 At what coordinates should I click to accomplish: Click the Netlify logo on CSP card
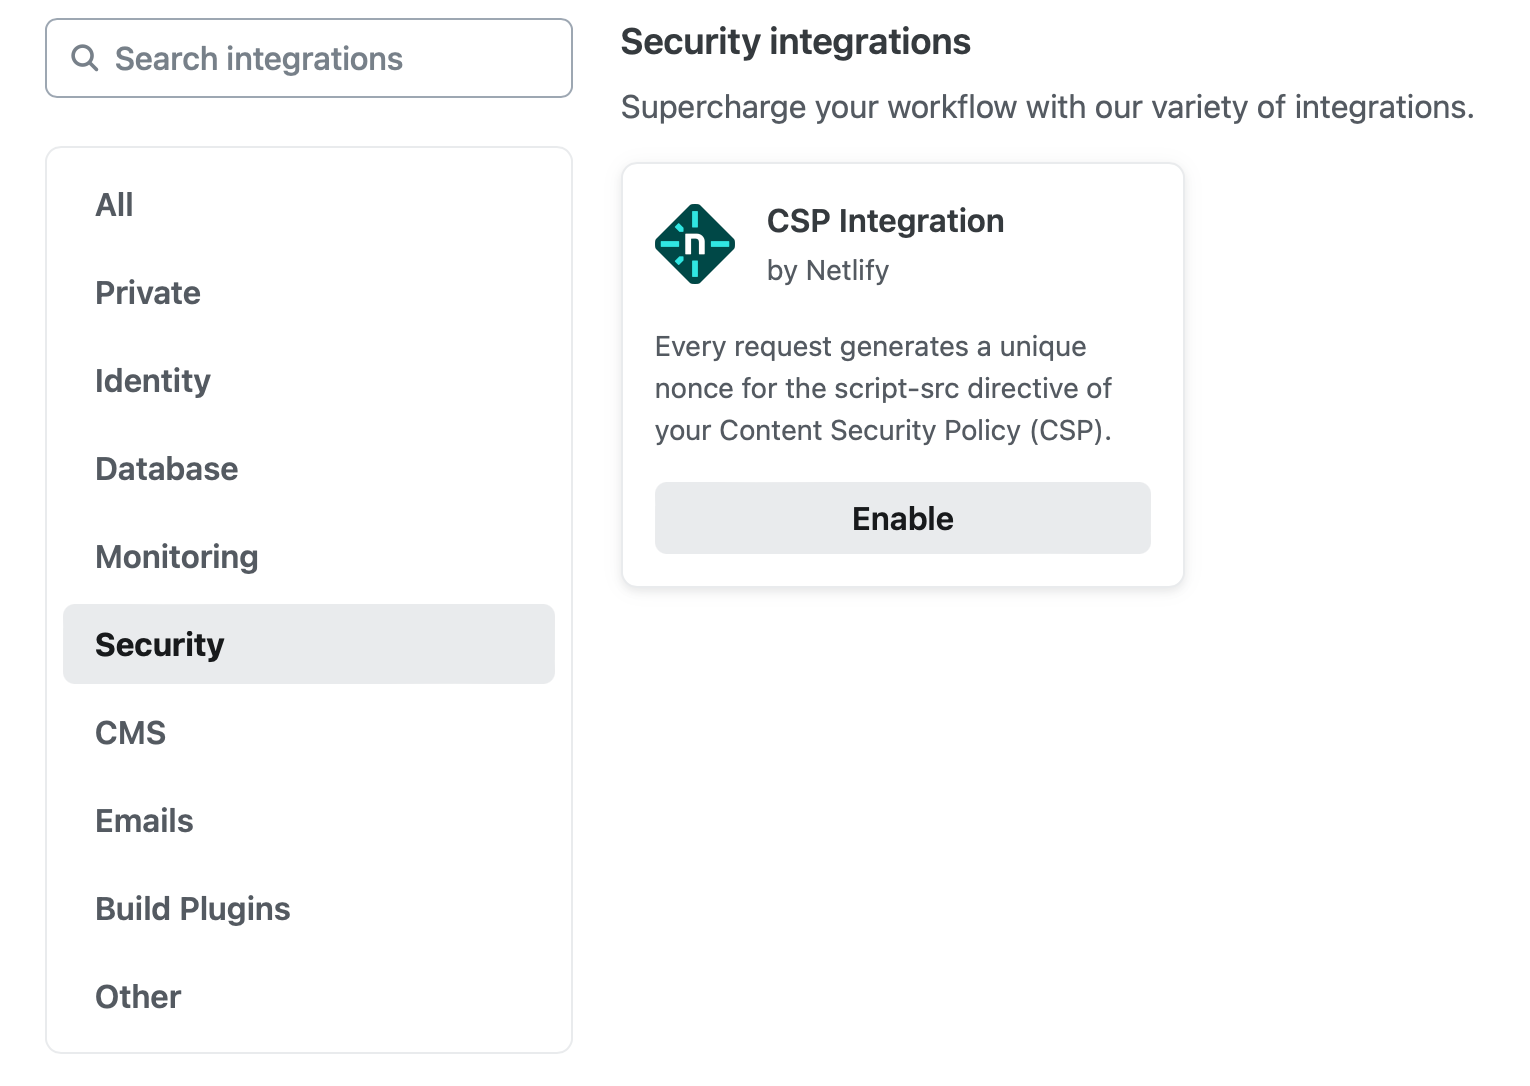pos(695,244)
